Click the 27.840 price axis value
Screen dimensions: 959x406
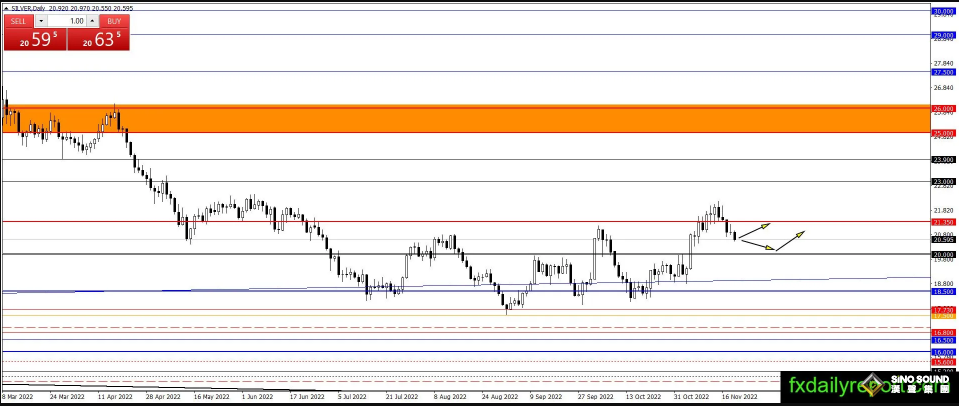point(942,63)
